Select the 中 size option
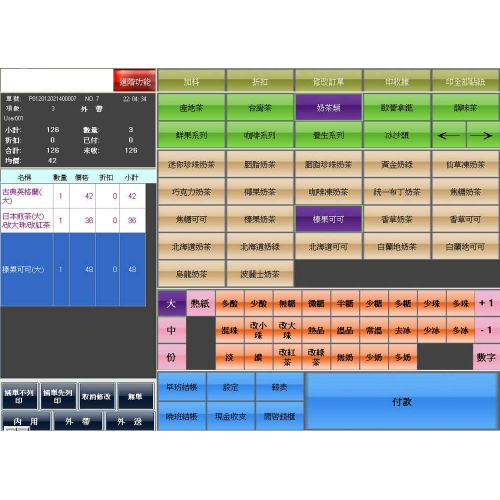This screenshot has width=500, height=500. click(x=172, y=330)
